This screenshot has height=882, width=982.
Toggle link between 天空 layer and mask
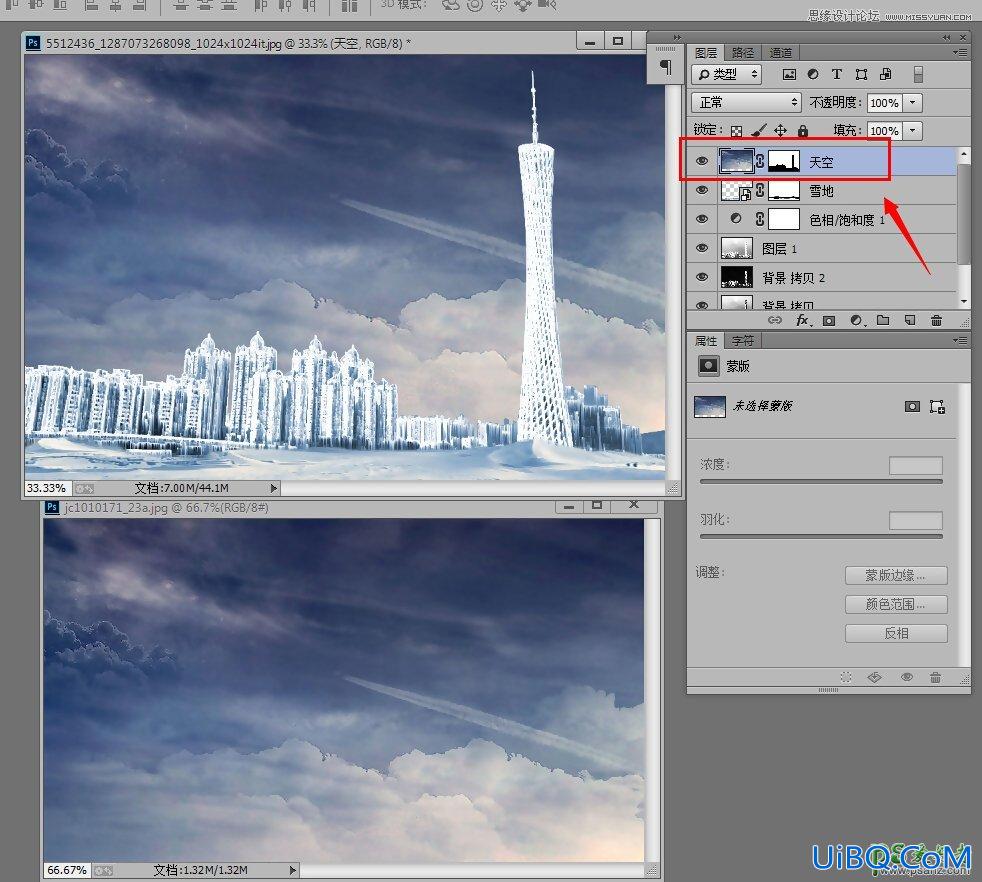pos(760,161)
